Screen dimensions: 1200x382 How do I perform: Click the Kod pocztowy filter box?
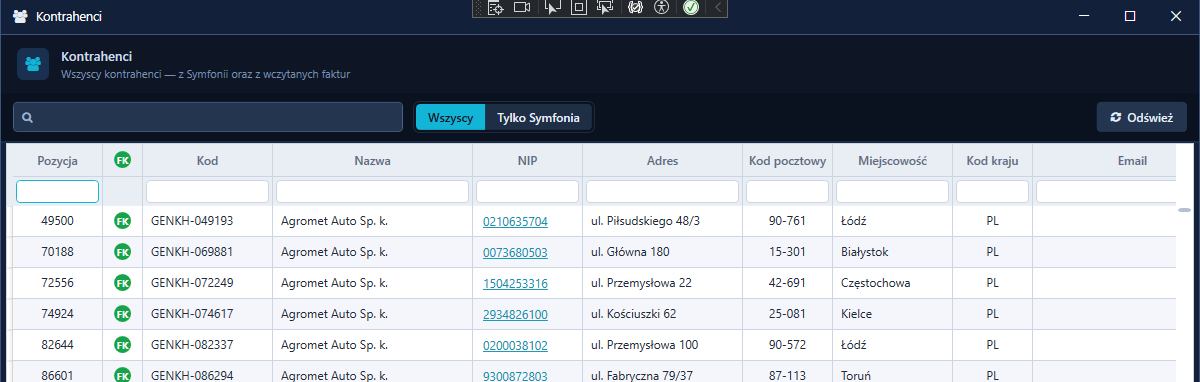click(787, 191)
